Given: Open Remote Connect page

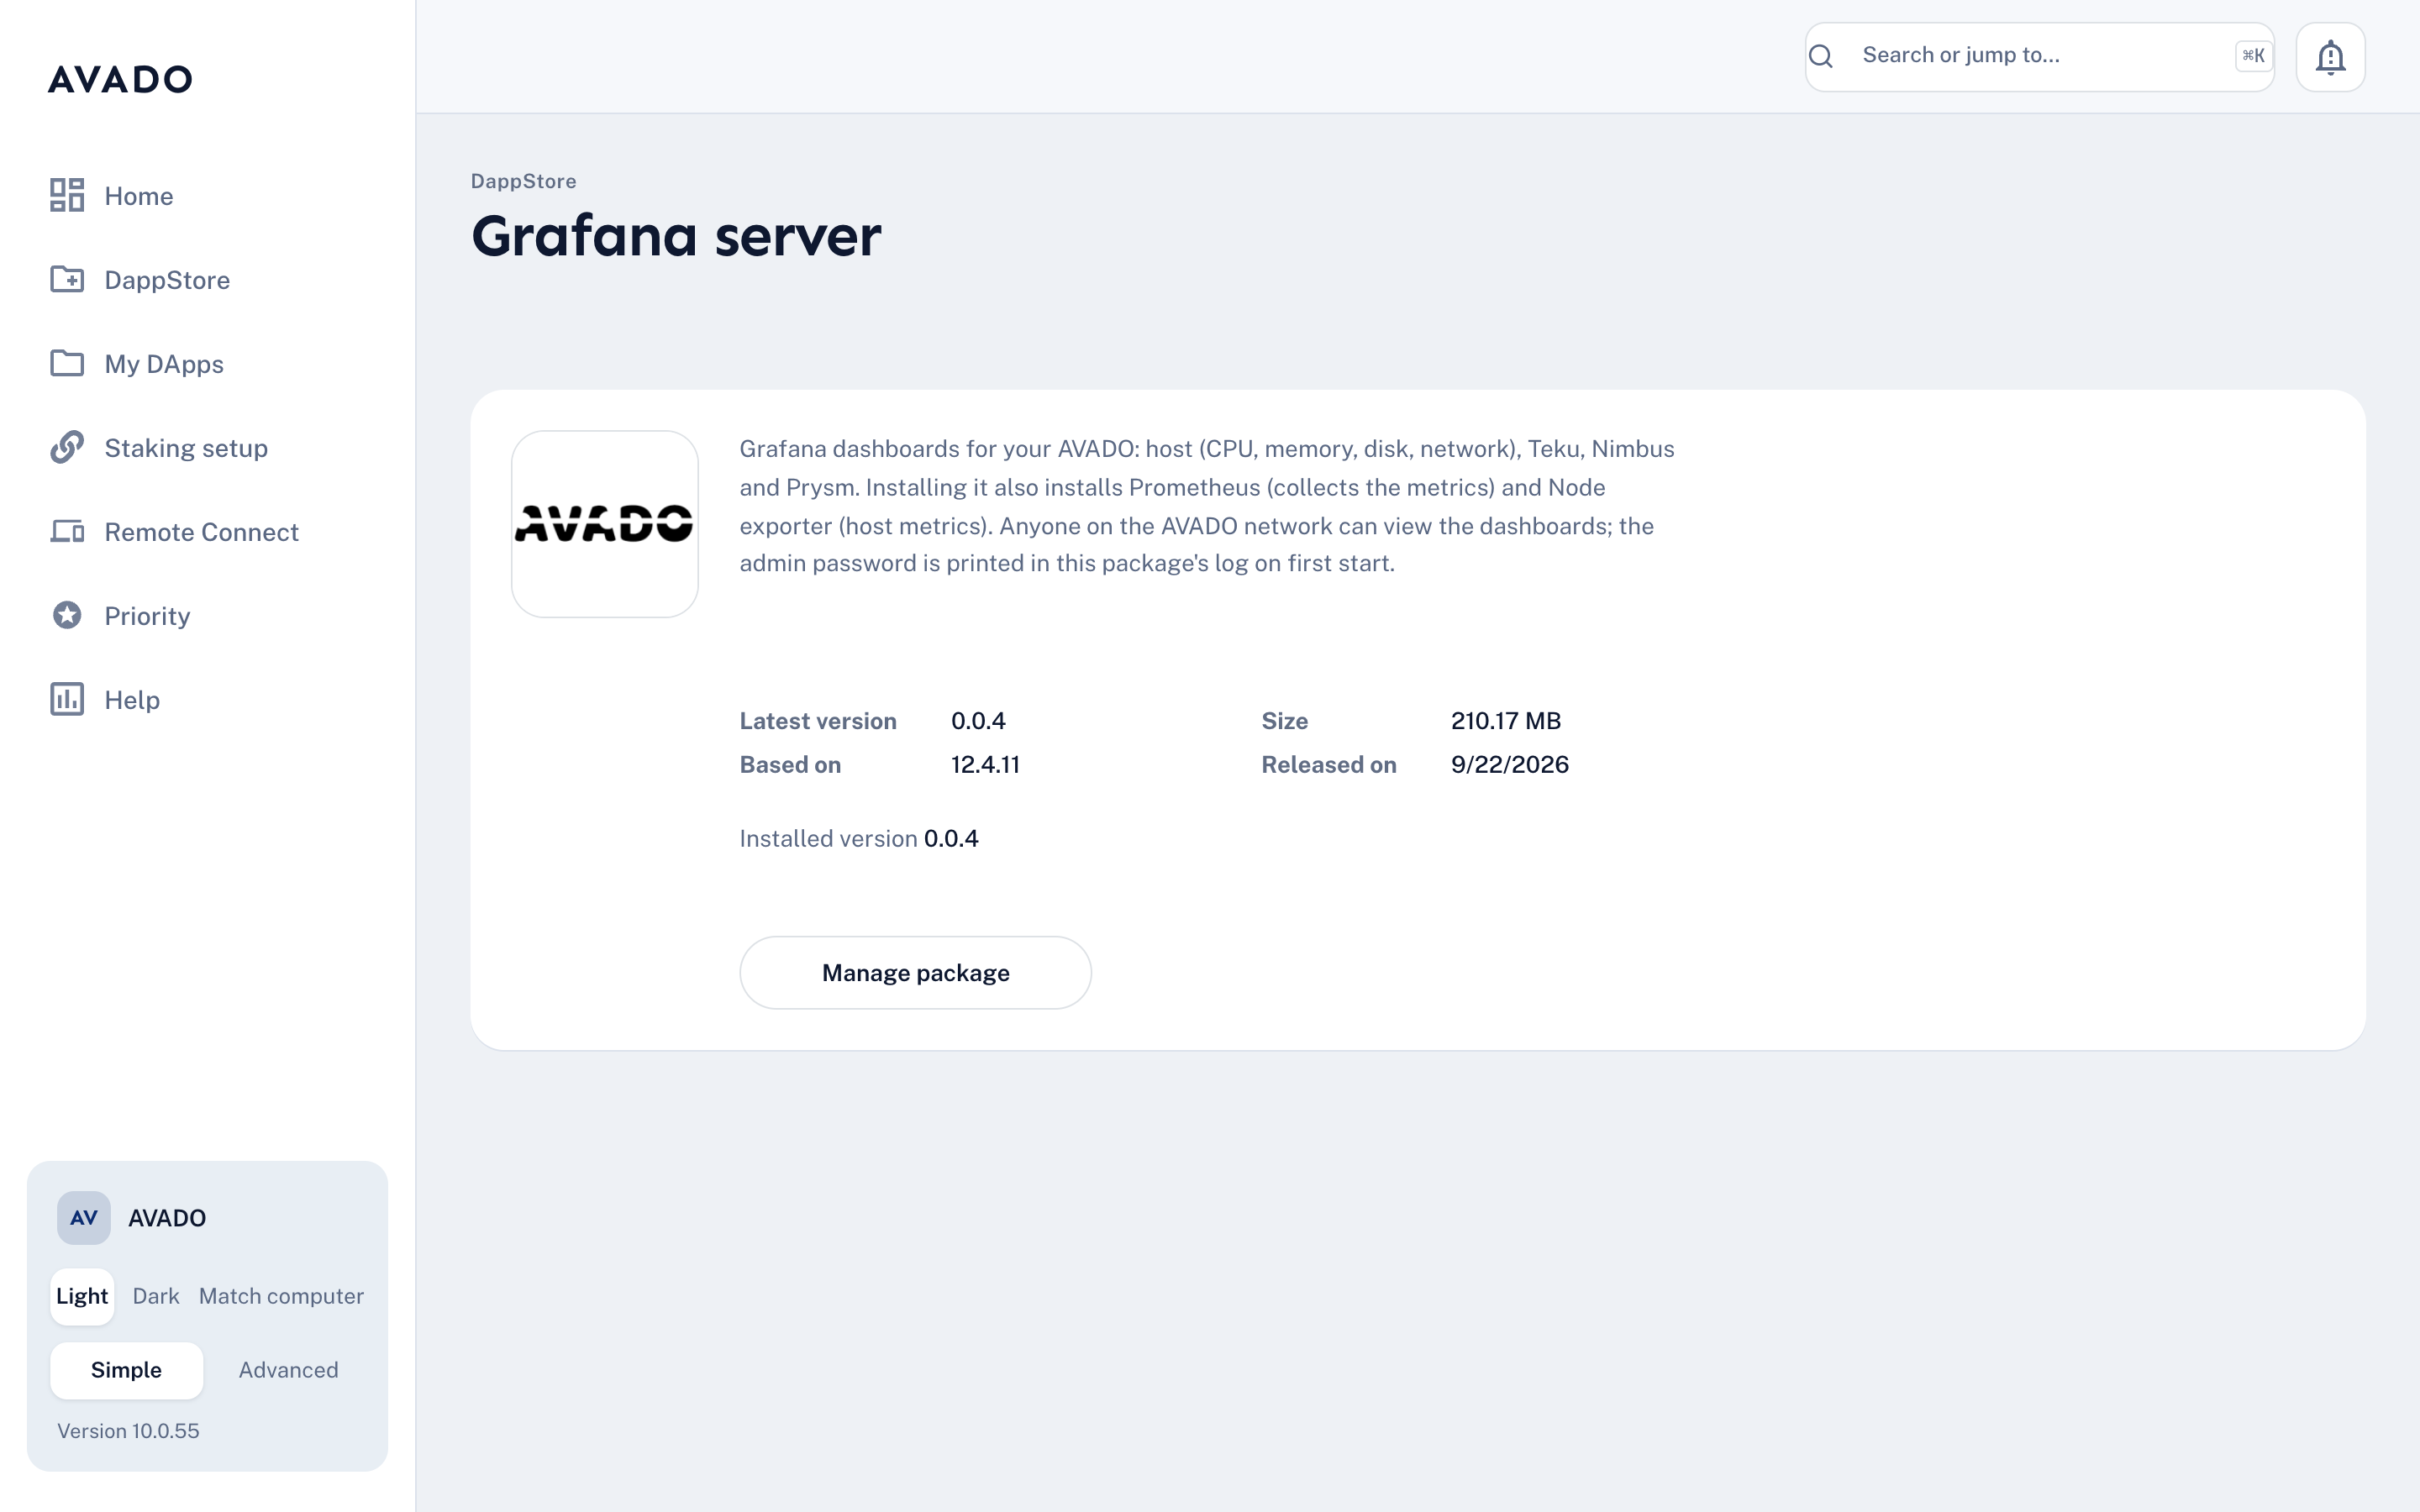Looking at the screenshot, I should 207,531.
